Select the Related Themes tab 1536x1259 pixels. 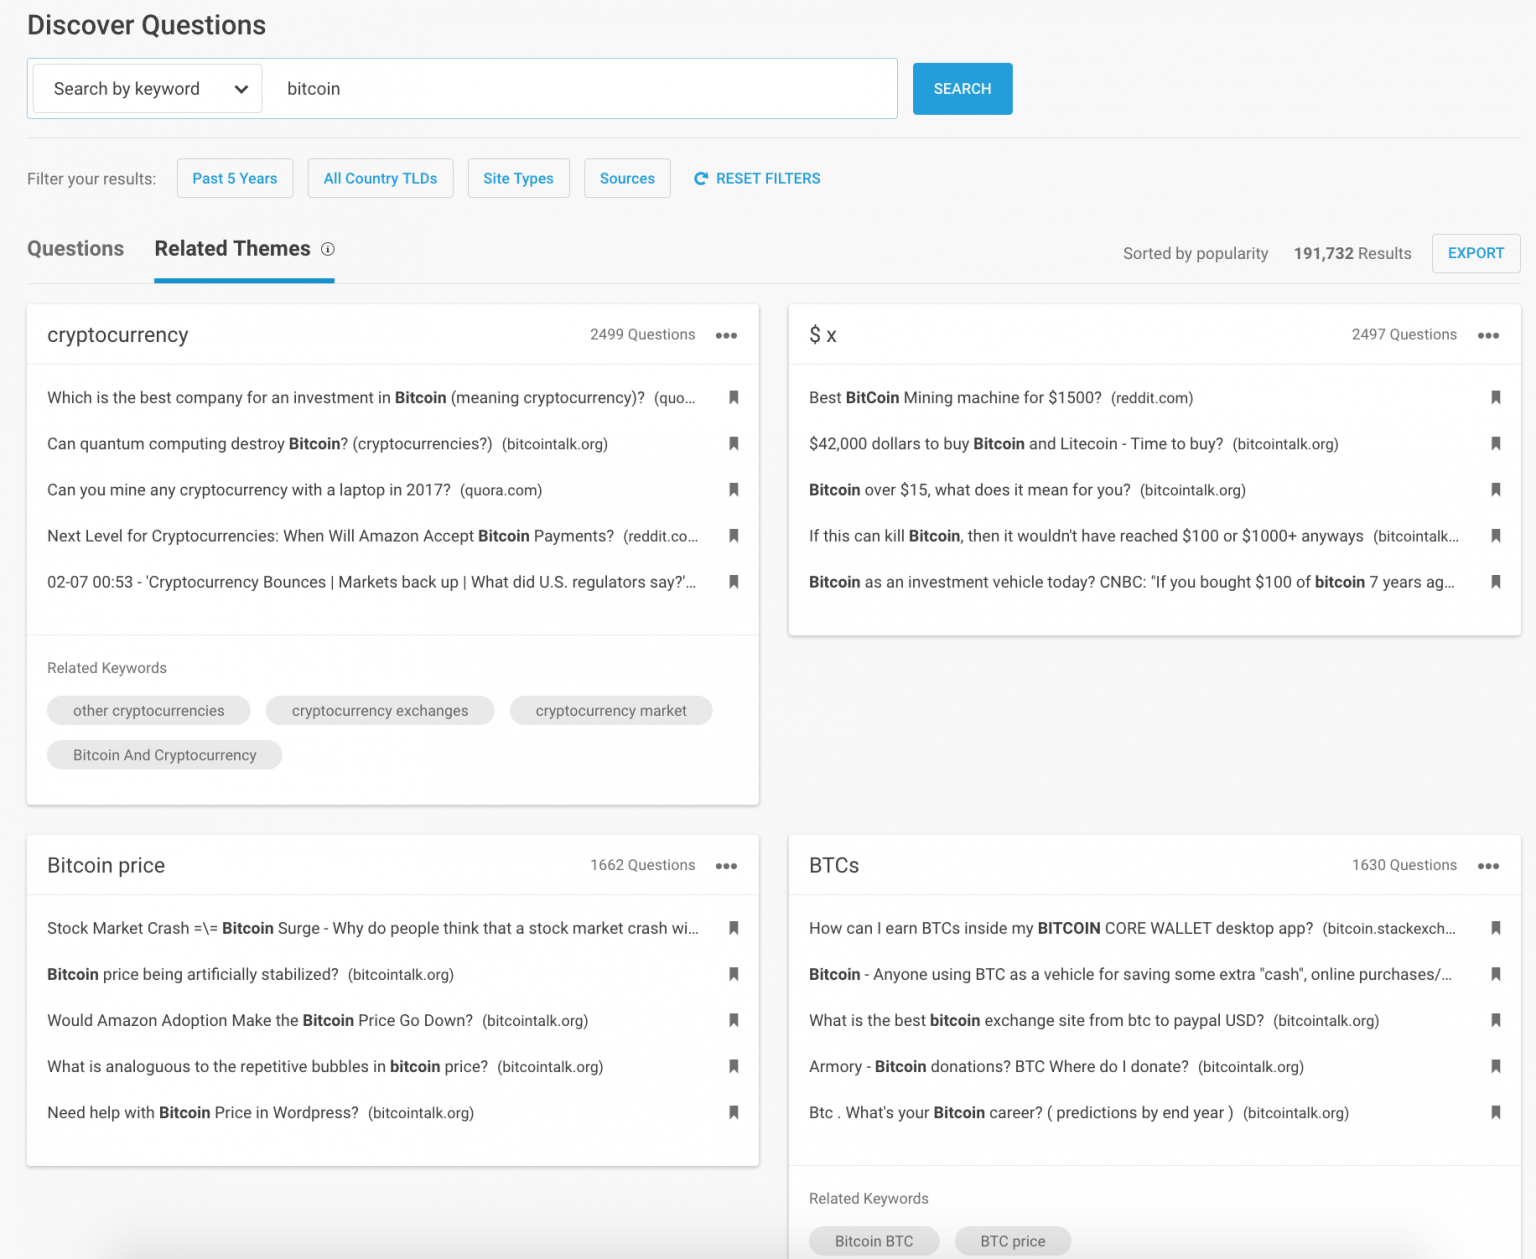pyautogui.click(x=232, y=249)
